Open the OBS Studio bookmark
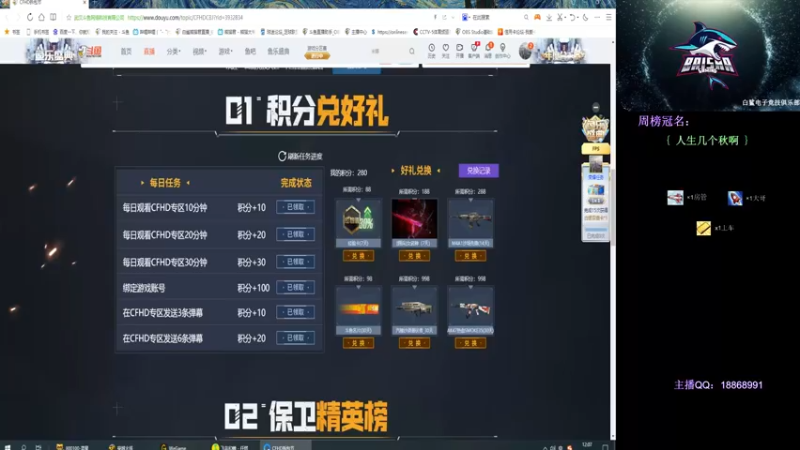Image resolution: width=800 pixels, height=450 pixels. coord(473,32)
